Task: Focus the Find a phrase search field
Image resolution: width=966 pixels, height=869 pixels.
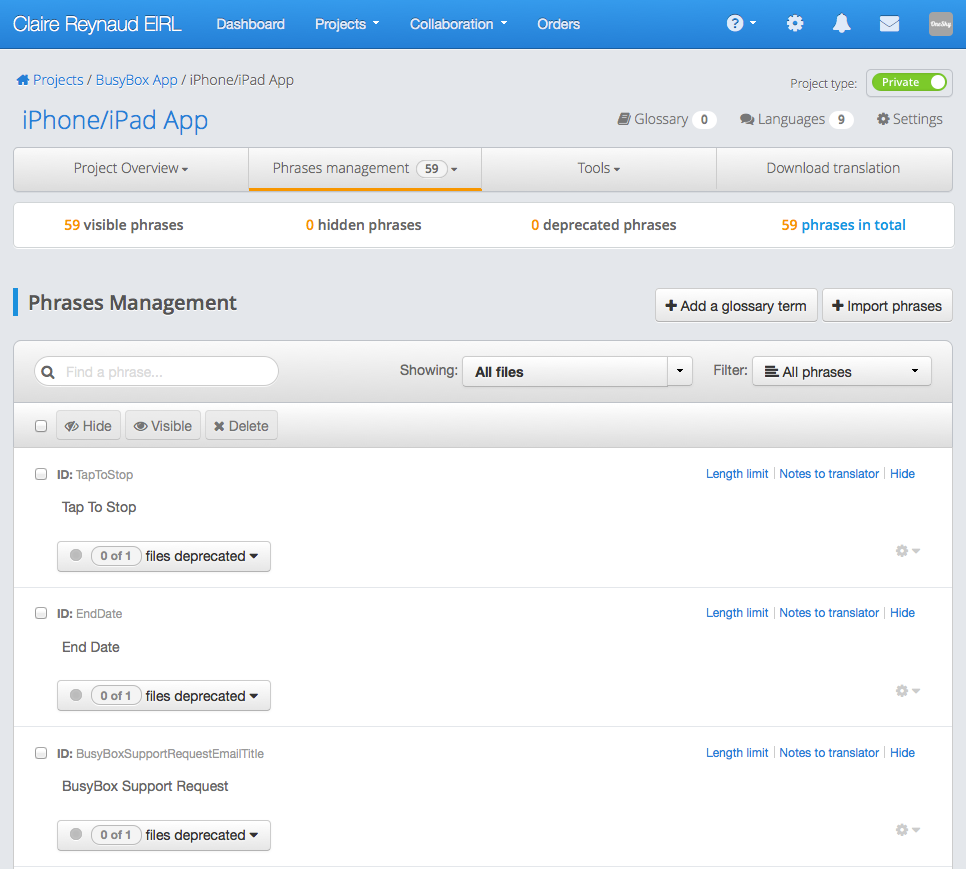Action: (156, 371)
